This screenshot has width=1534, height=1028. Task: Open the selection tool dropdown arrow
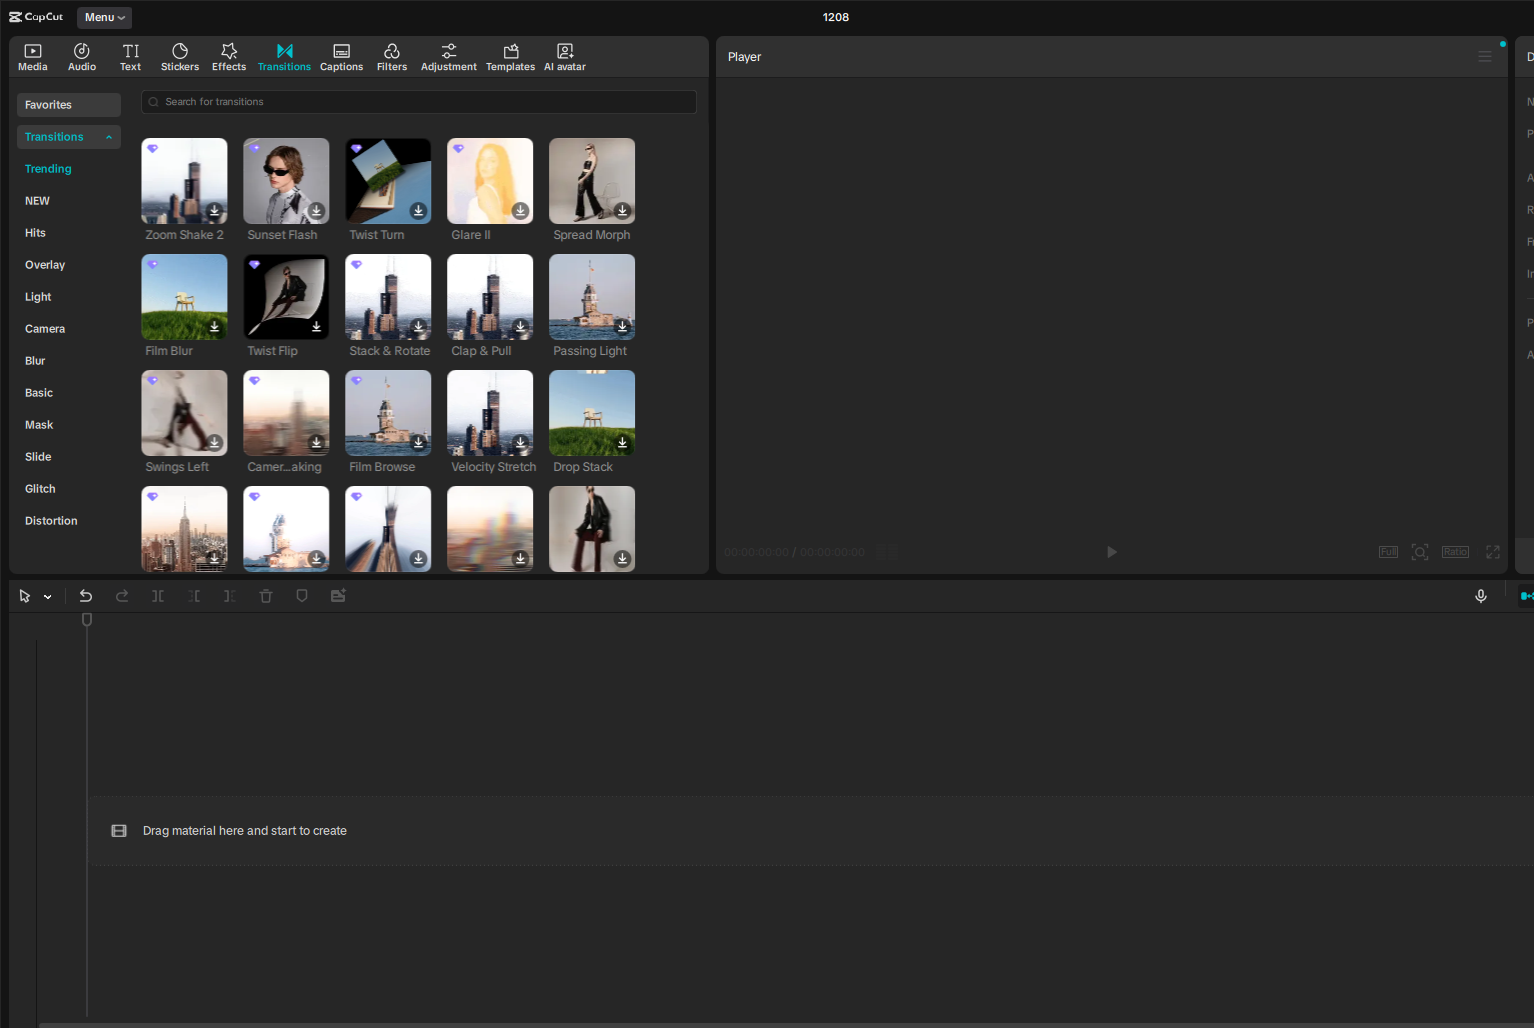coord(46,595)
